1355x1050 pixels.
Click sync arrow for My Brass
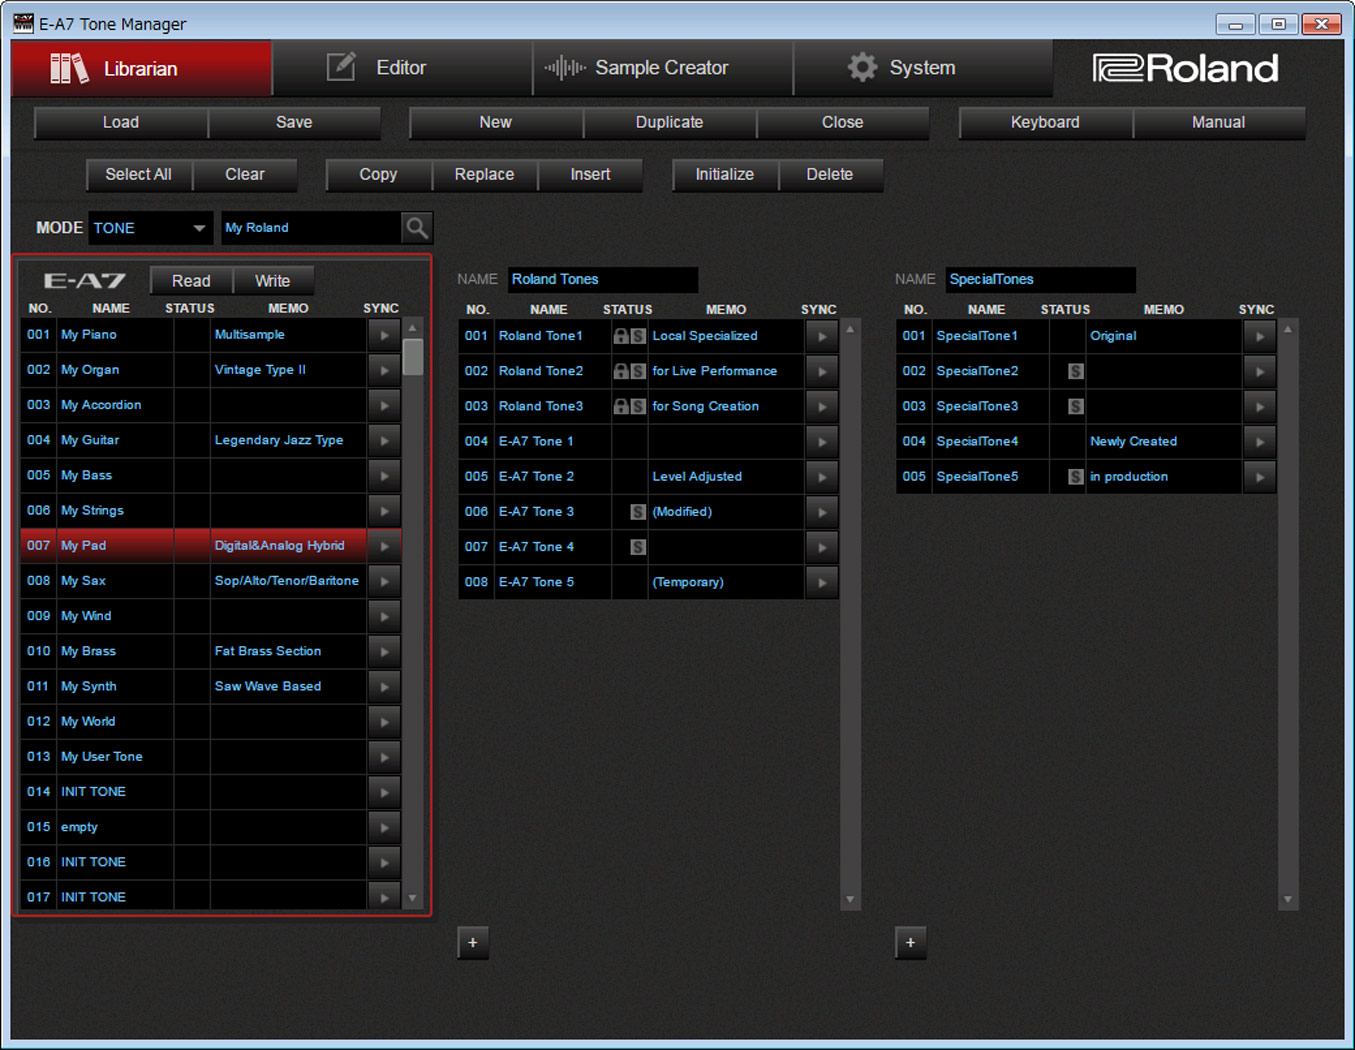pyautogui.click(x=385, y=651)
